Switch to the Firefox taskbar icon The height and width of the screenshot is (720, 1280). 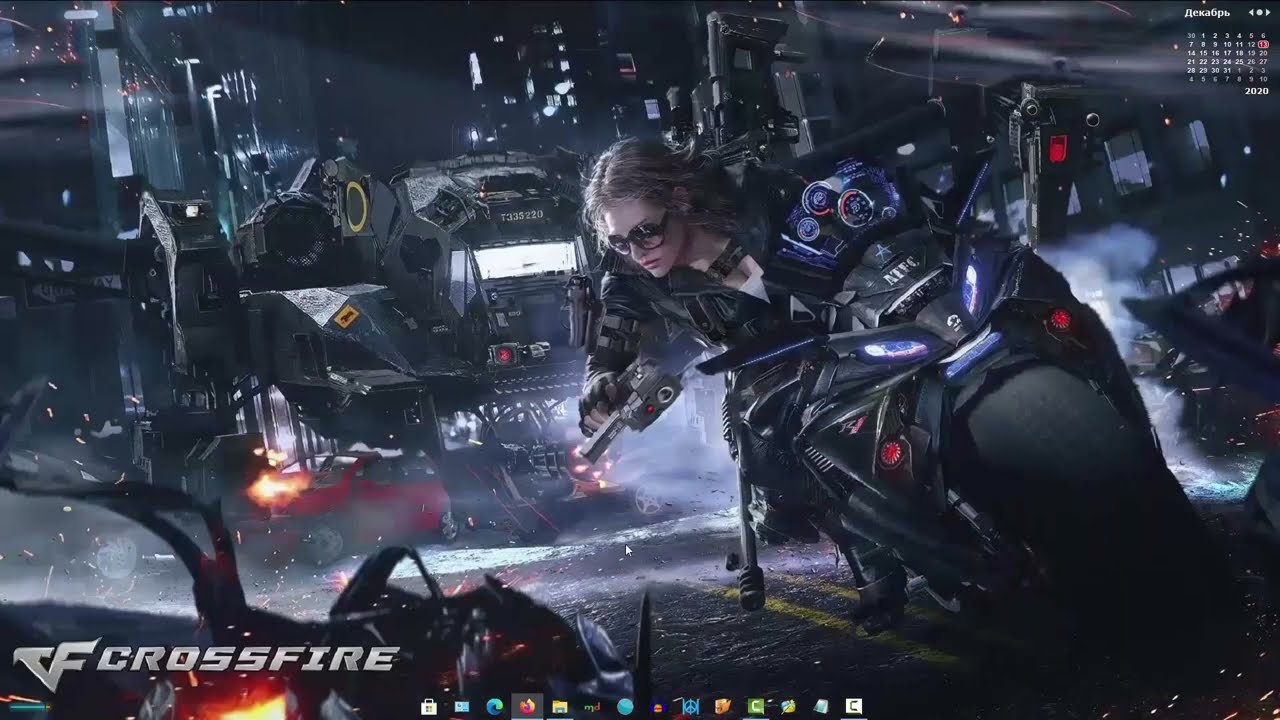coord(527,706)
